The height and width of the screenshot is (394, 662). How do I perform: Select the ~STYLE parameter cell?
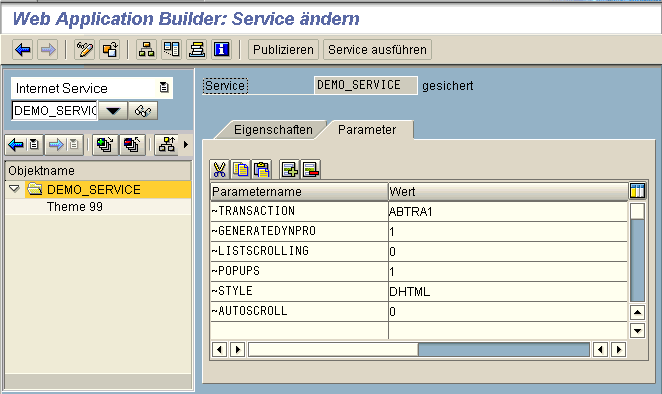click(299, 291)
